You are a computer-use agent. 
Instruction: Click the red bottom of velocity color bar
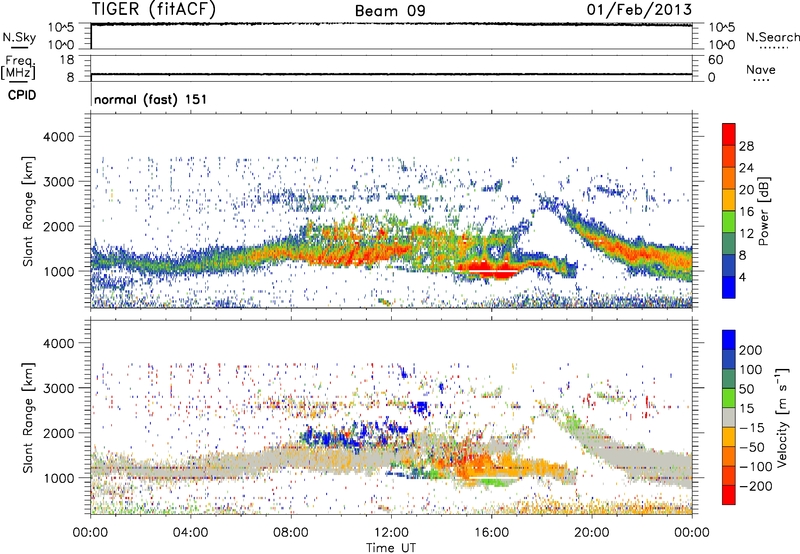coord(729,495)
